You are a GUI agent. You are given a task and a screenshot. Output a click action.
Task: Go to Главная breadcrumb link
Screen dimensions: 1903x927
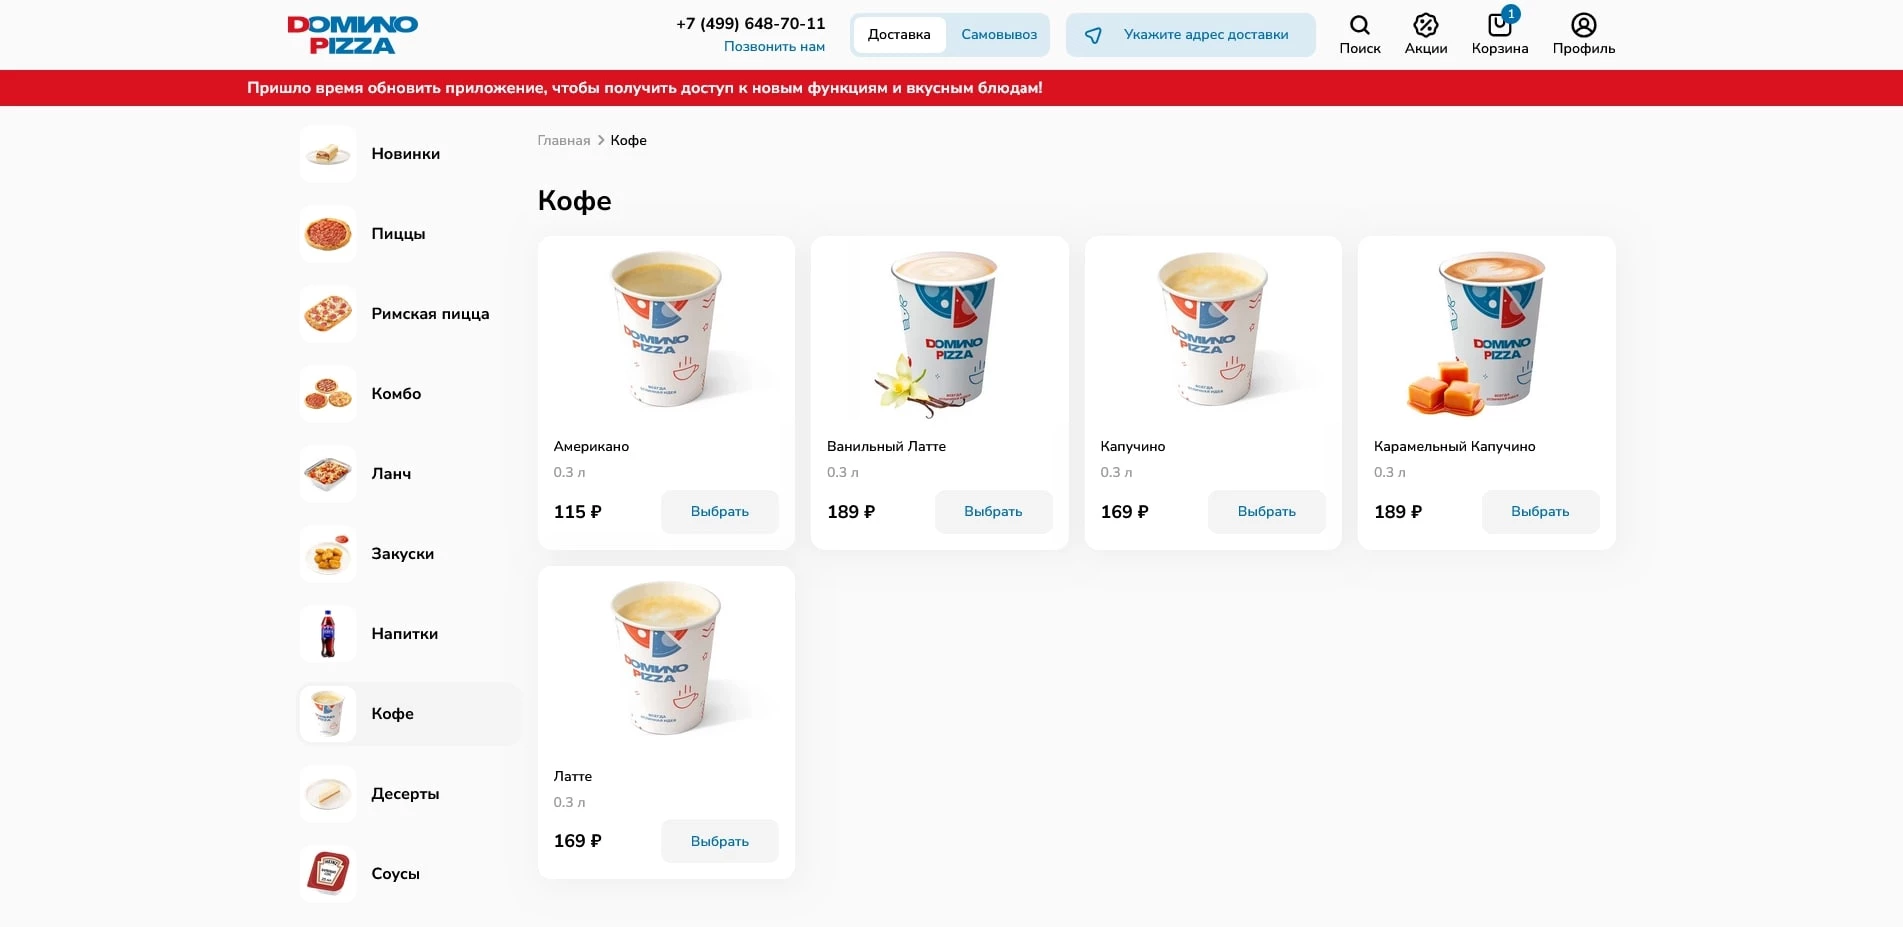(564, 141)
